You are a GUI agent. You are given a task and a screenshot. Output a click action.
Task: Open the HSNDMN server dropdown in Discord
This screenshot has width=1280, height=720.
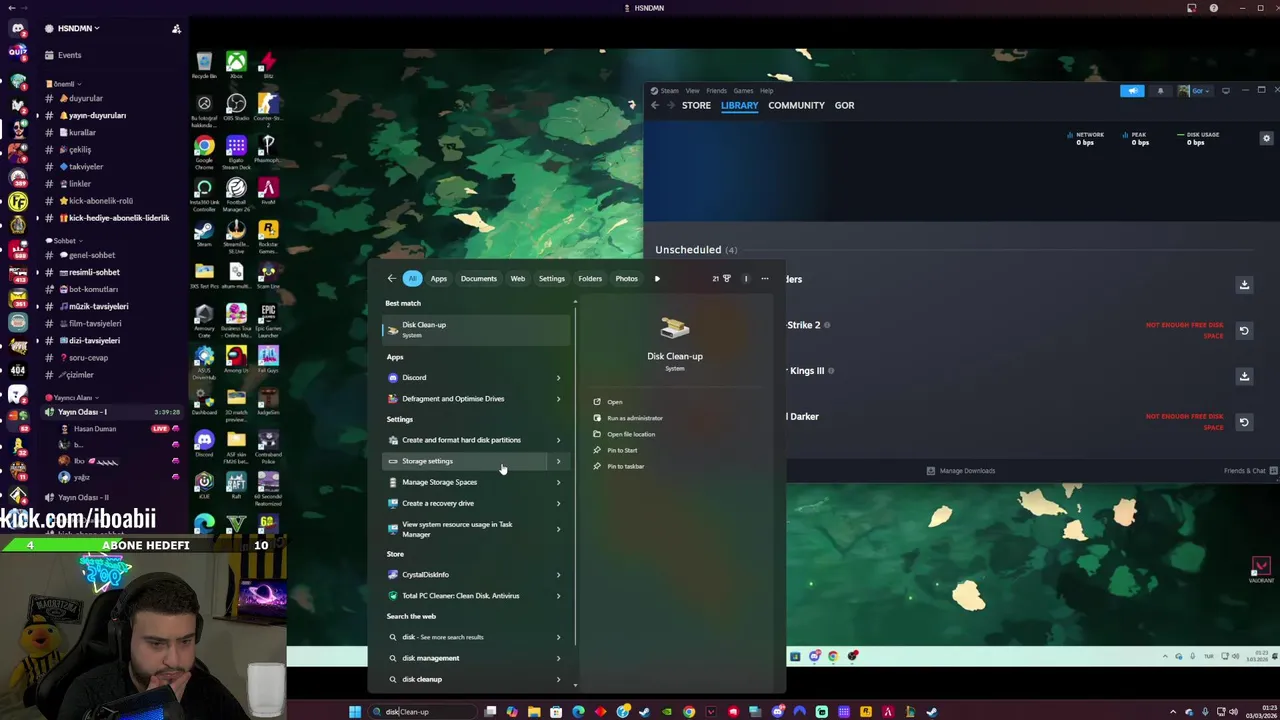[79, 28]
